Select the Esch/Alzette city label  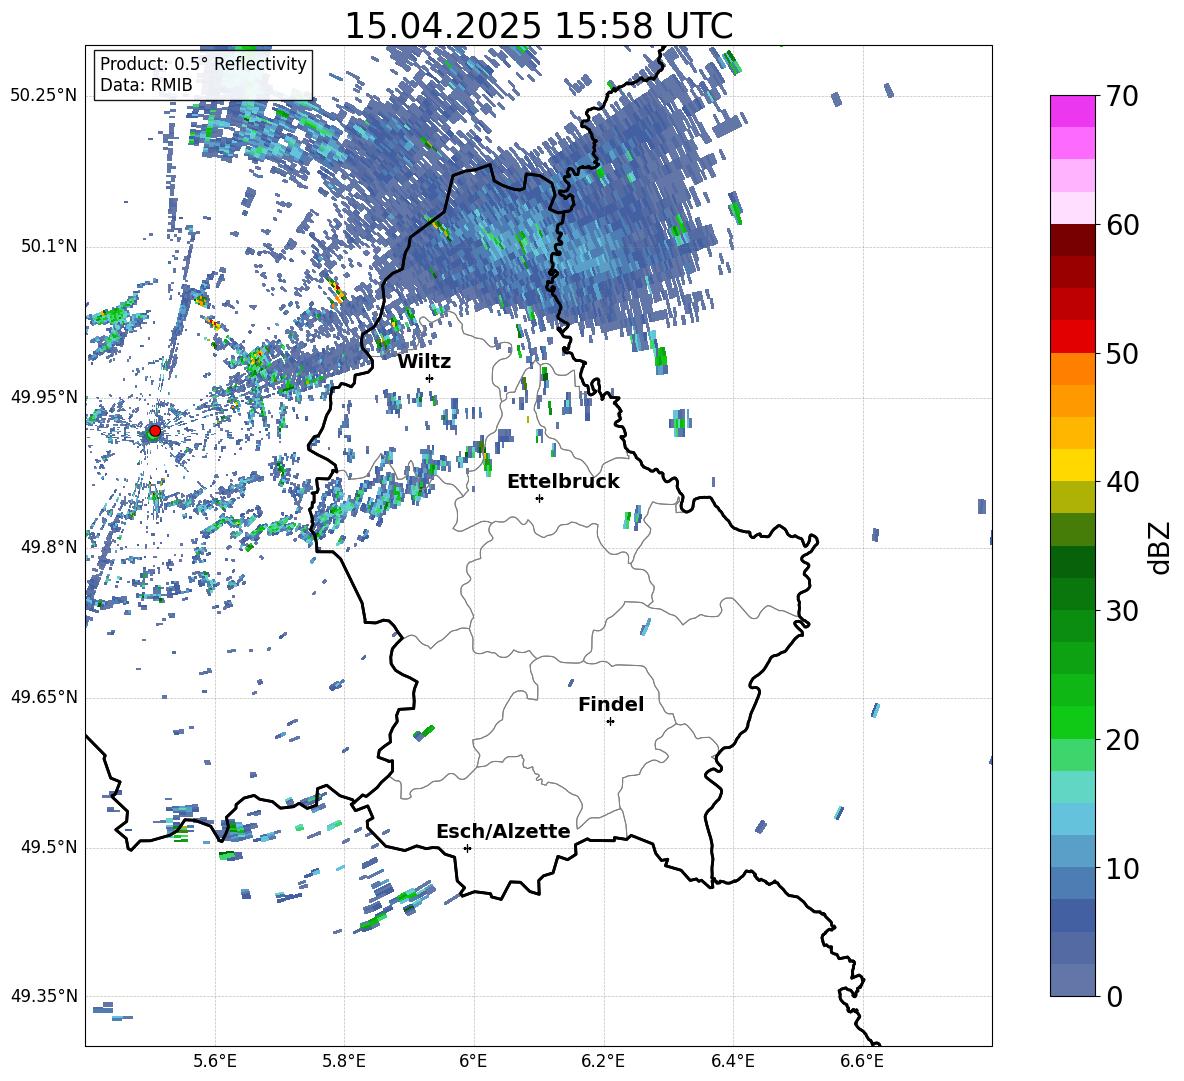click(x=503, y=831)
